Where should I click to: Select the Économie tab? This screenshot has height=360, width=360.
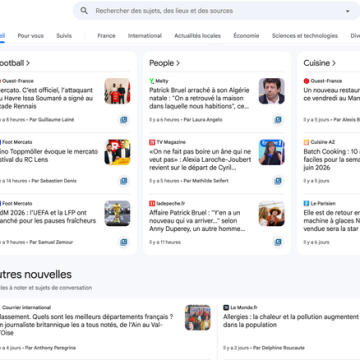pyautogui.click(x=246, y=36)
